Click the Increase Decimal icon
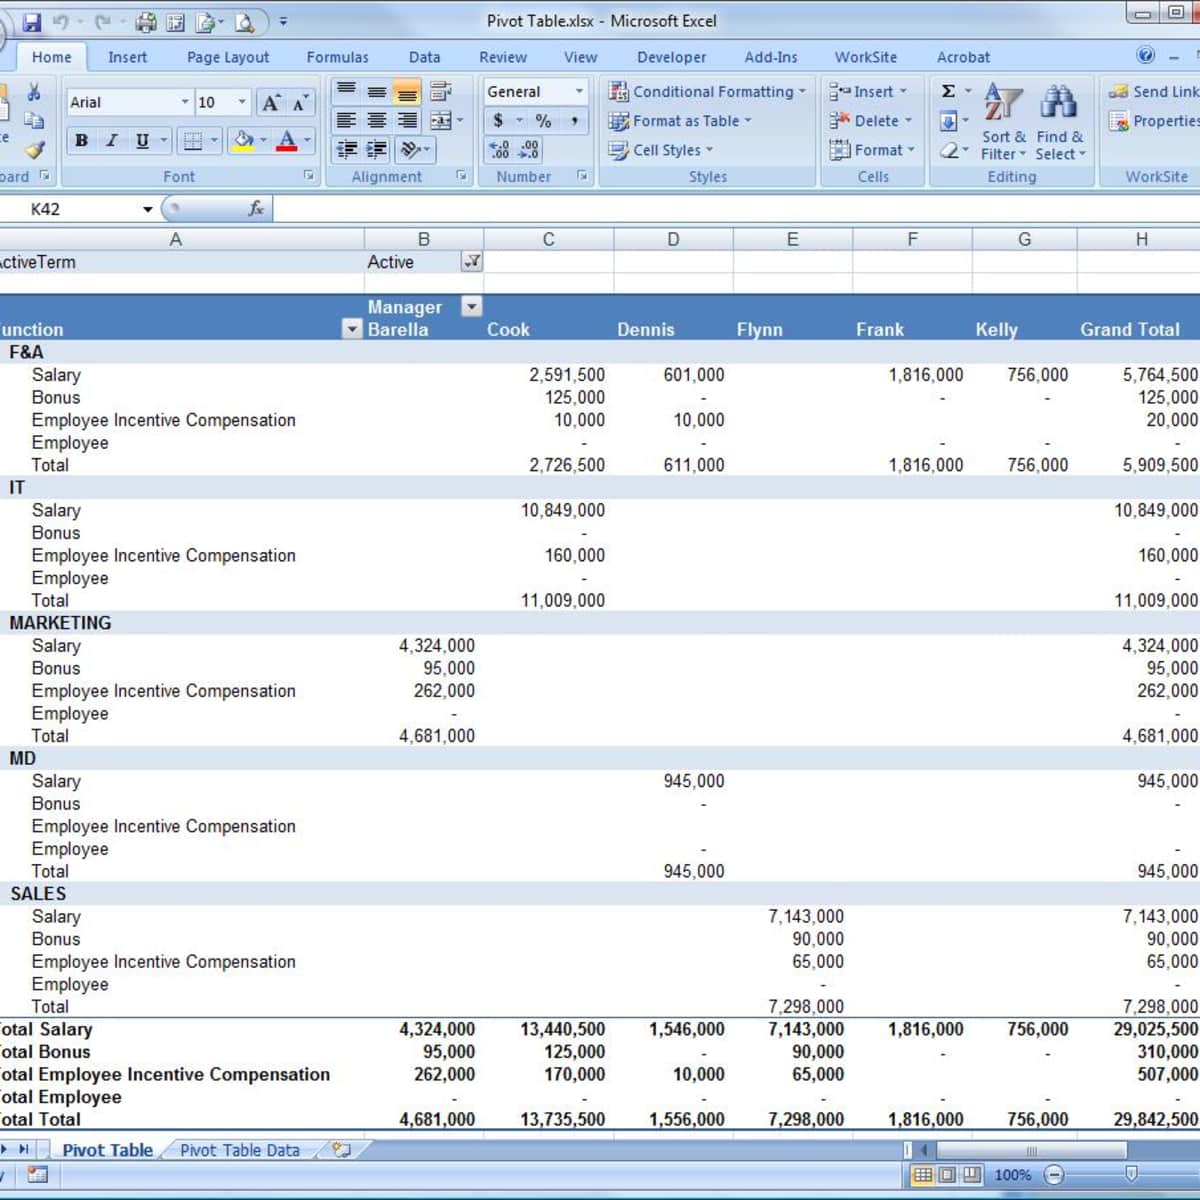The width and height of the screenshot is (1200, 1200). tap(498, 150)
